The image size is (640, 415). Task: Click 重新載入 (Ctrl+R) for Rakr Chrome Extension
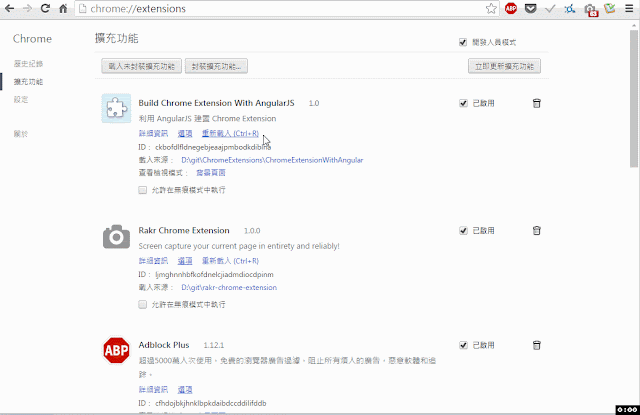click(x=230, y=261)
